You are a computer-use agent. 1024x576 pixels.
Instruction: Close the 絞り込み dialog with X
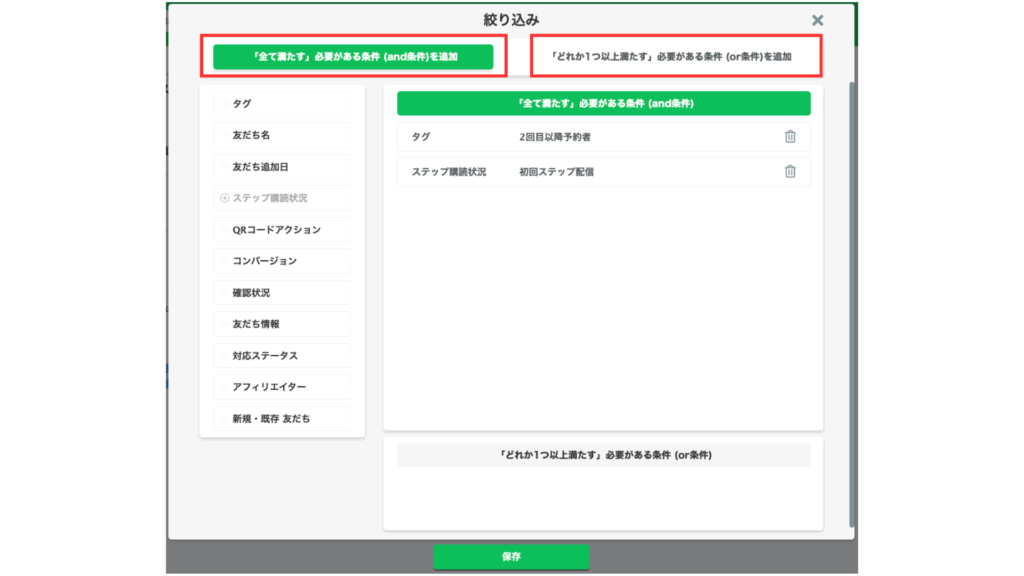[818, 20]
